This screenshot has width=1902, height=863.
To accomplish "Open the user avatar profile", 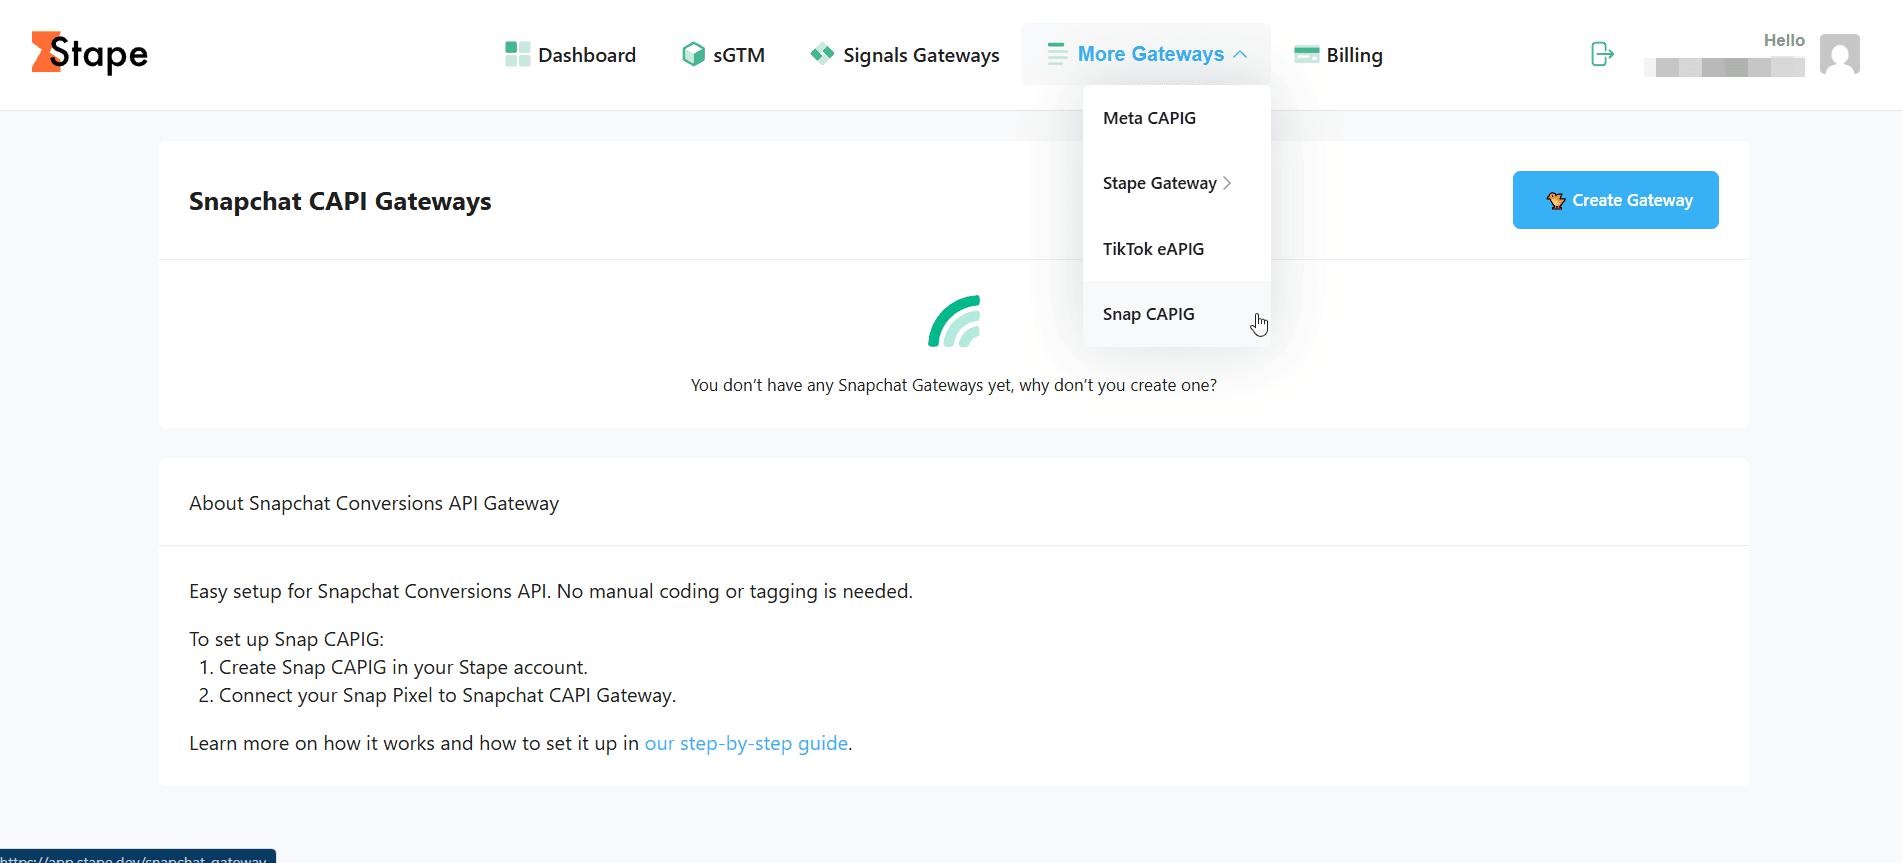I will [x=1840, y=54].
